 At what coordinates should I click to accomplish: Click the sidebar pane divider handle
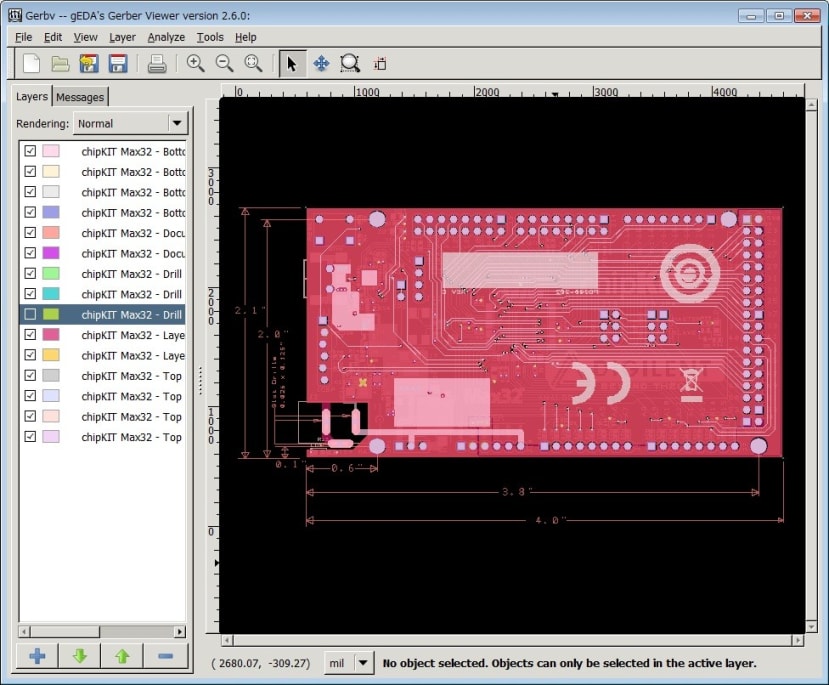pos(200,381)
